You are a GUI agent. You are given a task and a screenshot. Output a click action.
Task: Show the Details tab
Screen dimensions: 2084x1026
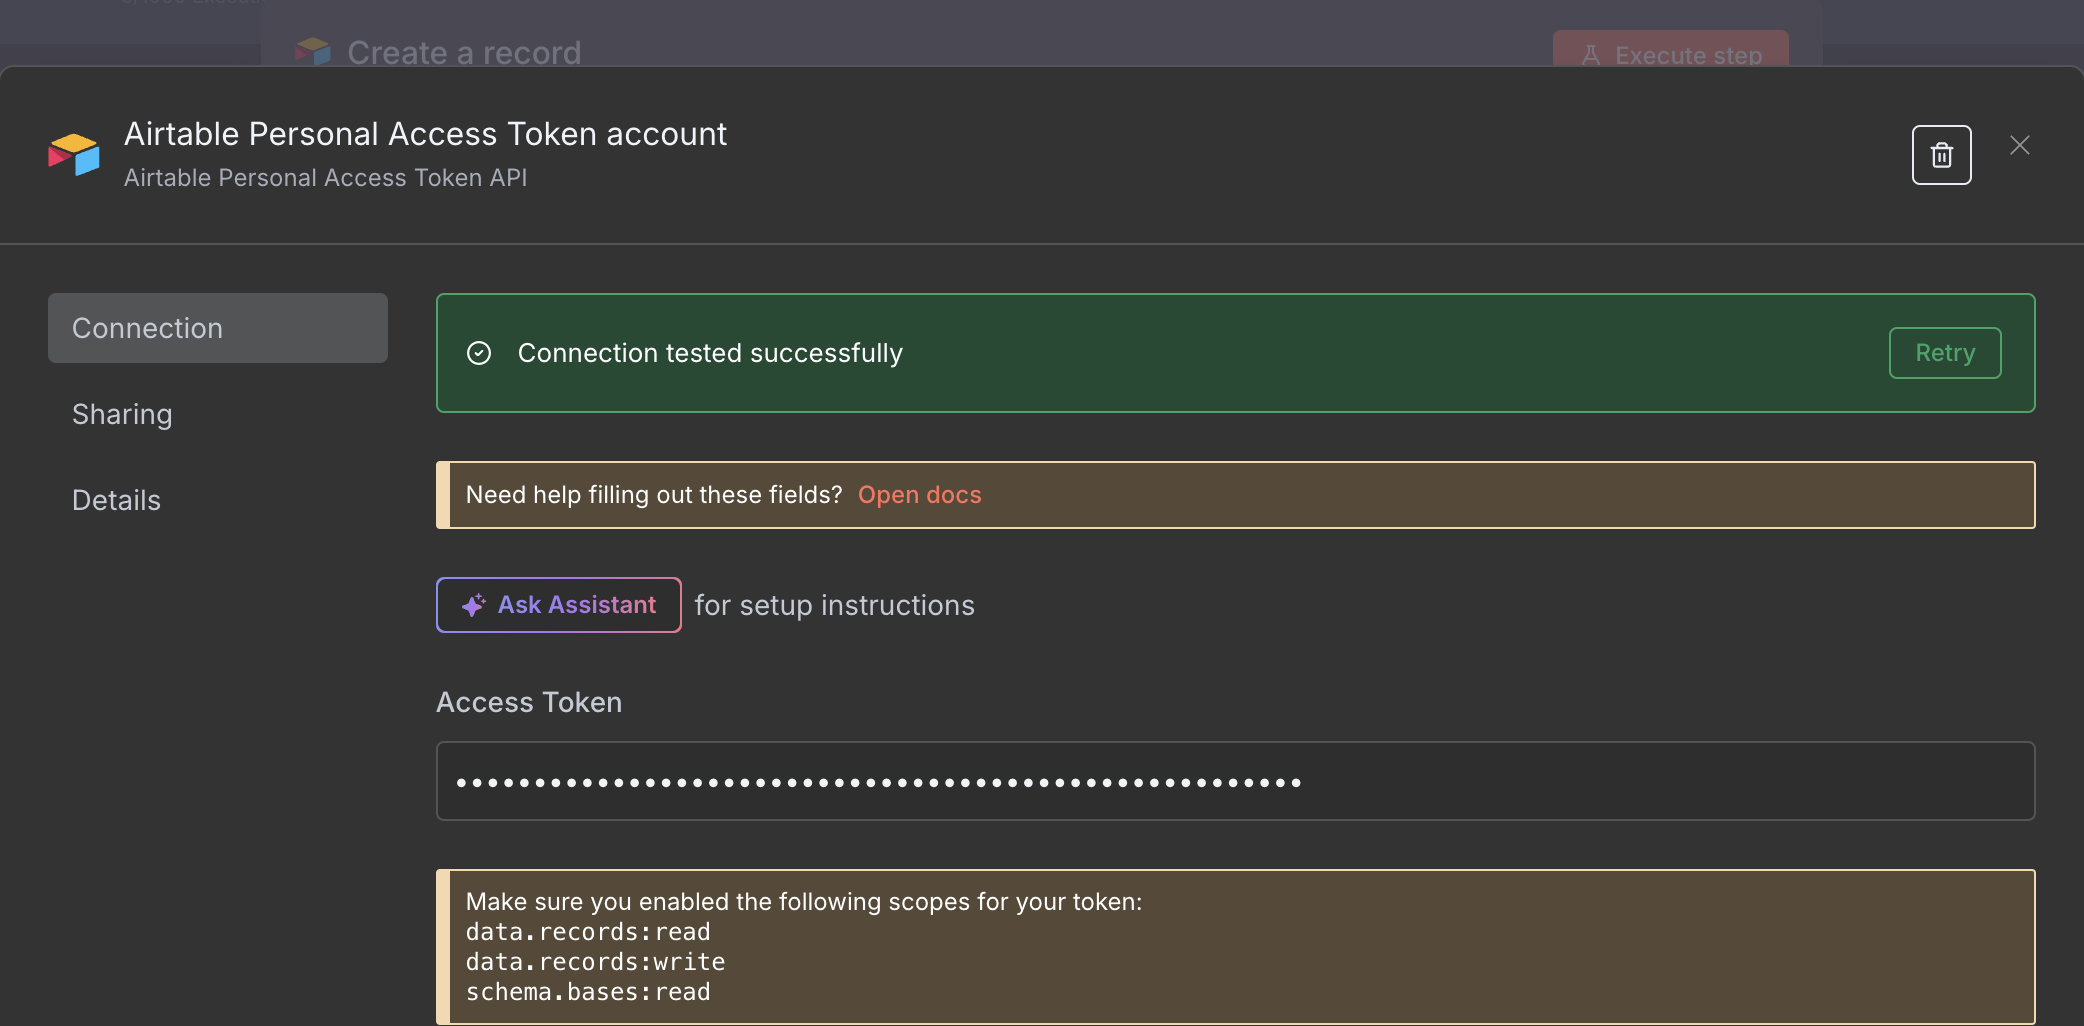[x=116, y=500]
